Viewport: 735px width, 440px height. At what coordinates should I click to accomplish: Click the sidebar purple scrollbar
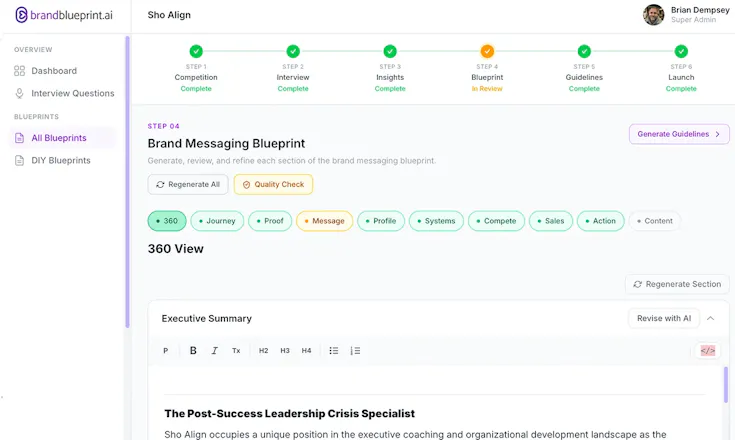coord(127,182)
